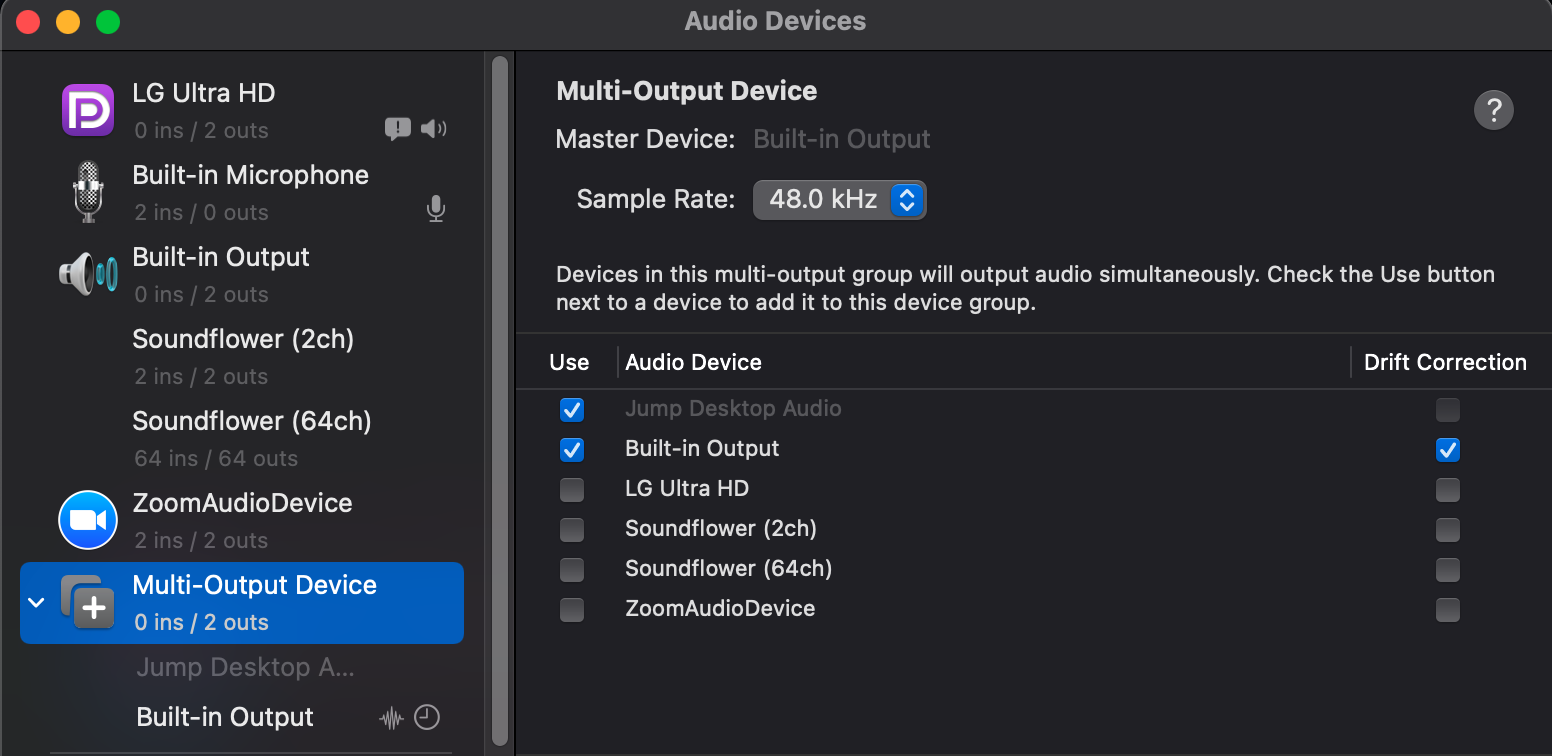Check Use for Soundflower (64ch)
Image resolution: width=1552 pixels, height=756 pixels.
coord(572,570)
